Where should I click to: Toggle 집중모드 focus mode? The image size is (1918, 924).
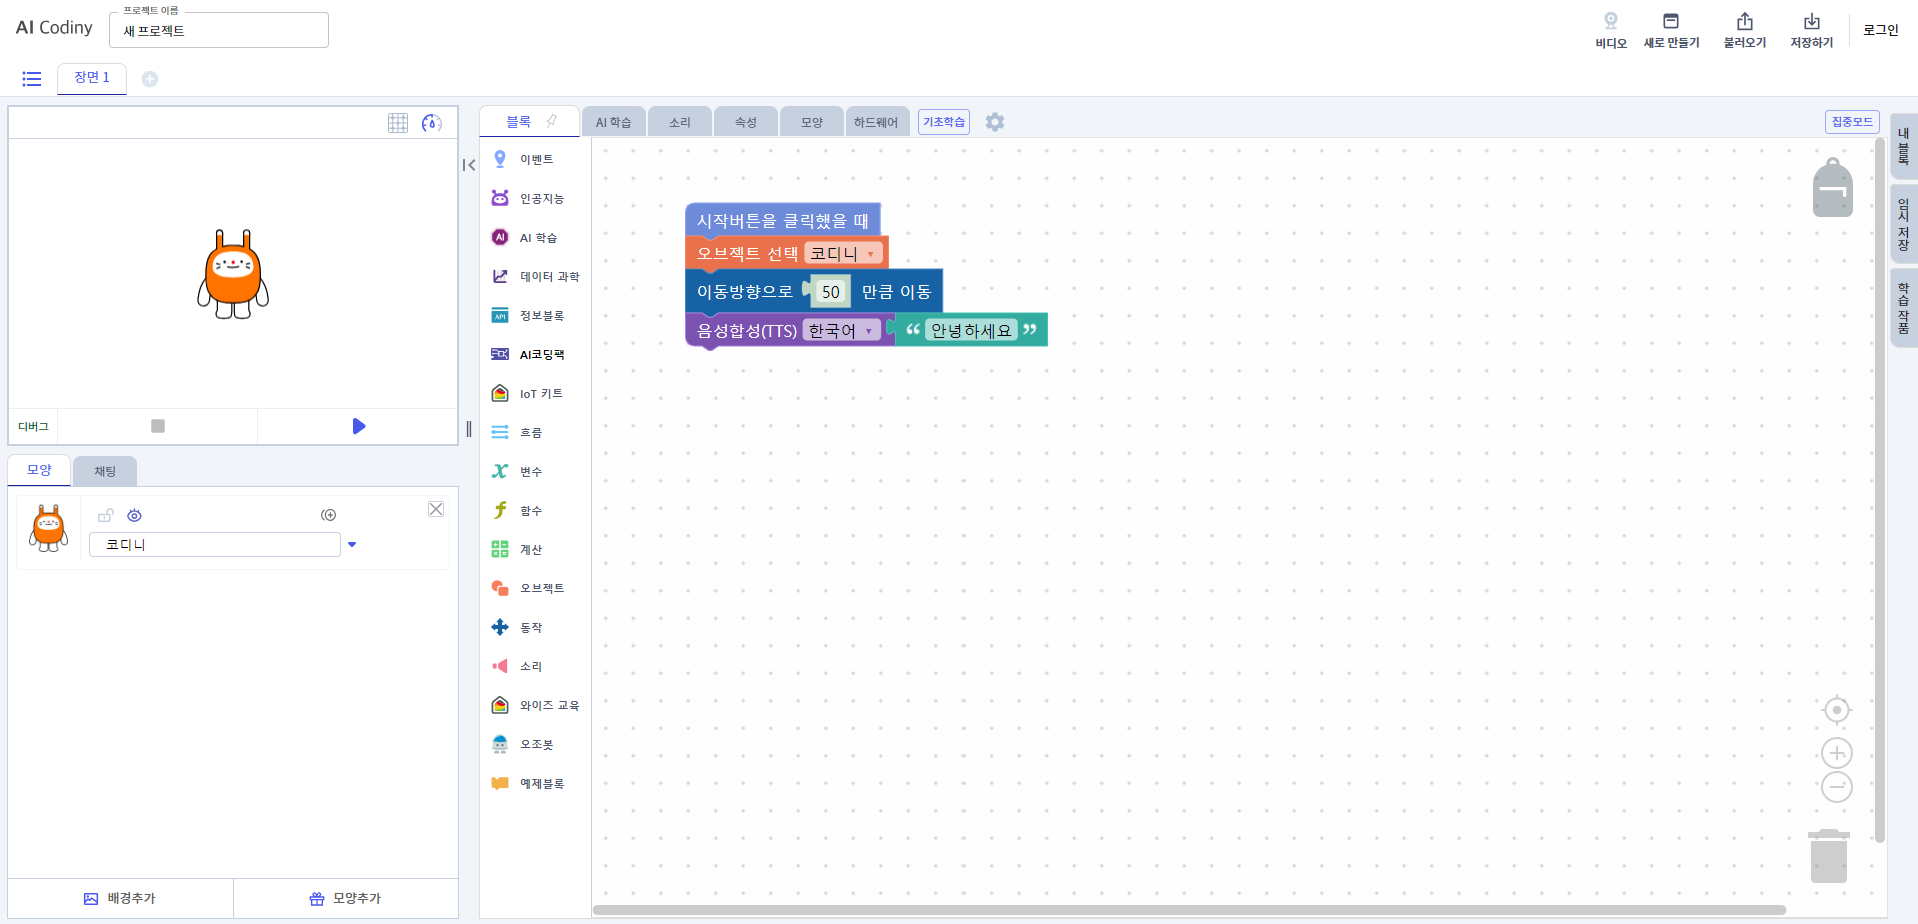click(1852, 122)
